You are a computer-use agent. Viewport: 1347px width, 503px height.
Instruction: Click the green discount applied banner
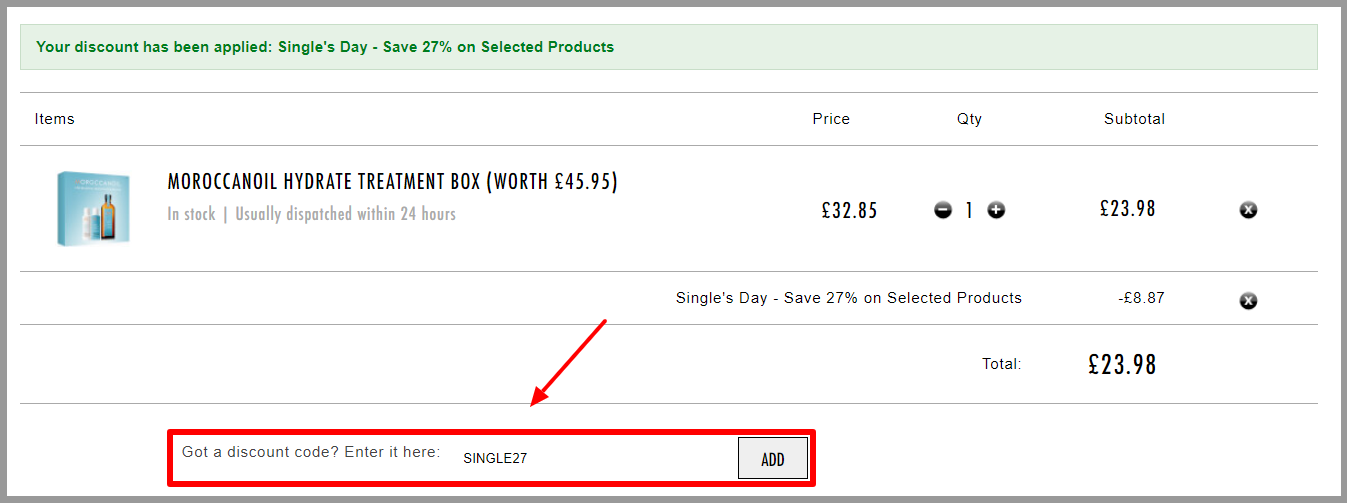[668, 47]
